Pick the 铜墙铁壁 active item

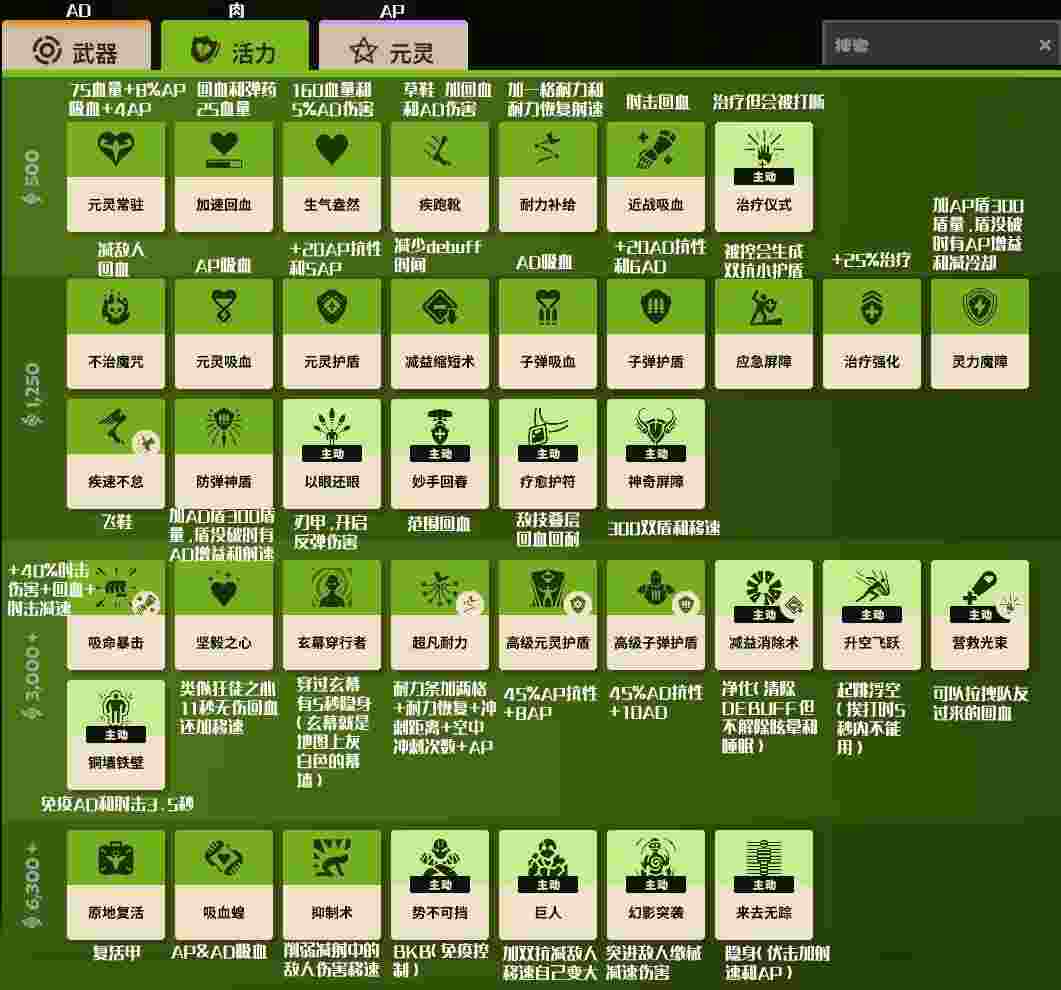point(116,734)
